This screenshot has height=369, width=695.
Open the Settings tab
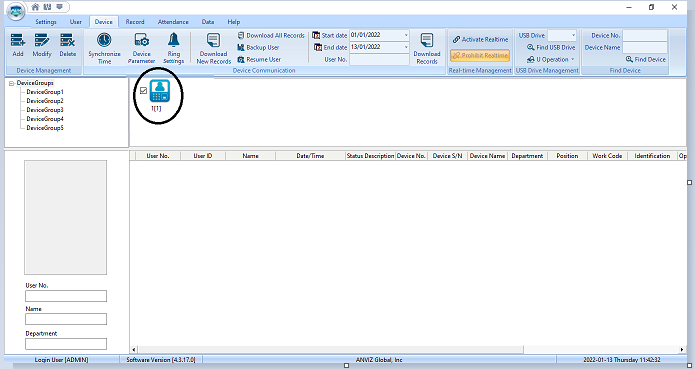click(x=46, y=22)
